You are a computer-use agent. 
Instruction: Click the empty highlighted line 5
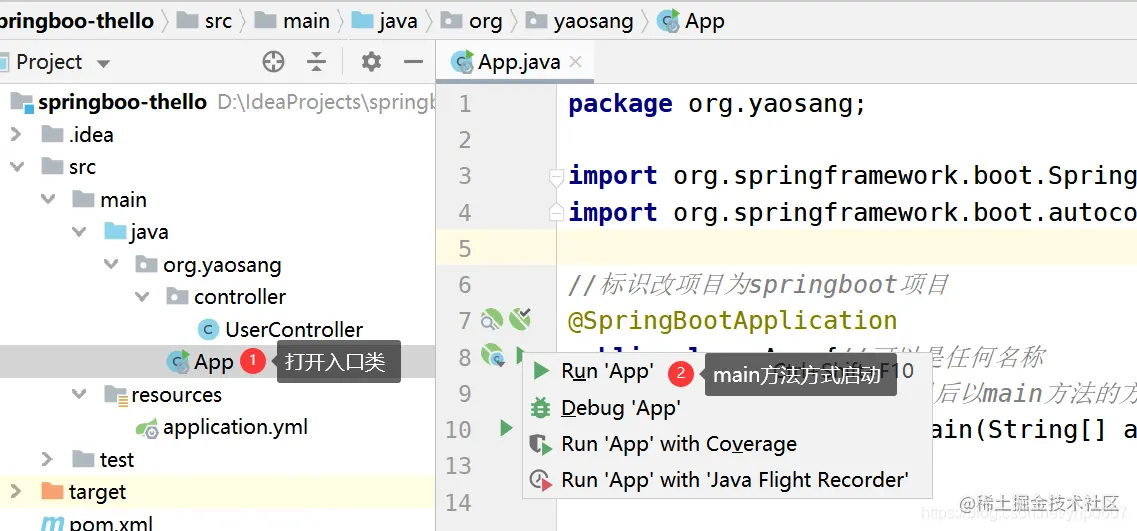(847, 248)
